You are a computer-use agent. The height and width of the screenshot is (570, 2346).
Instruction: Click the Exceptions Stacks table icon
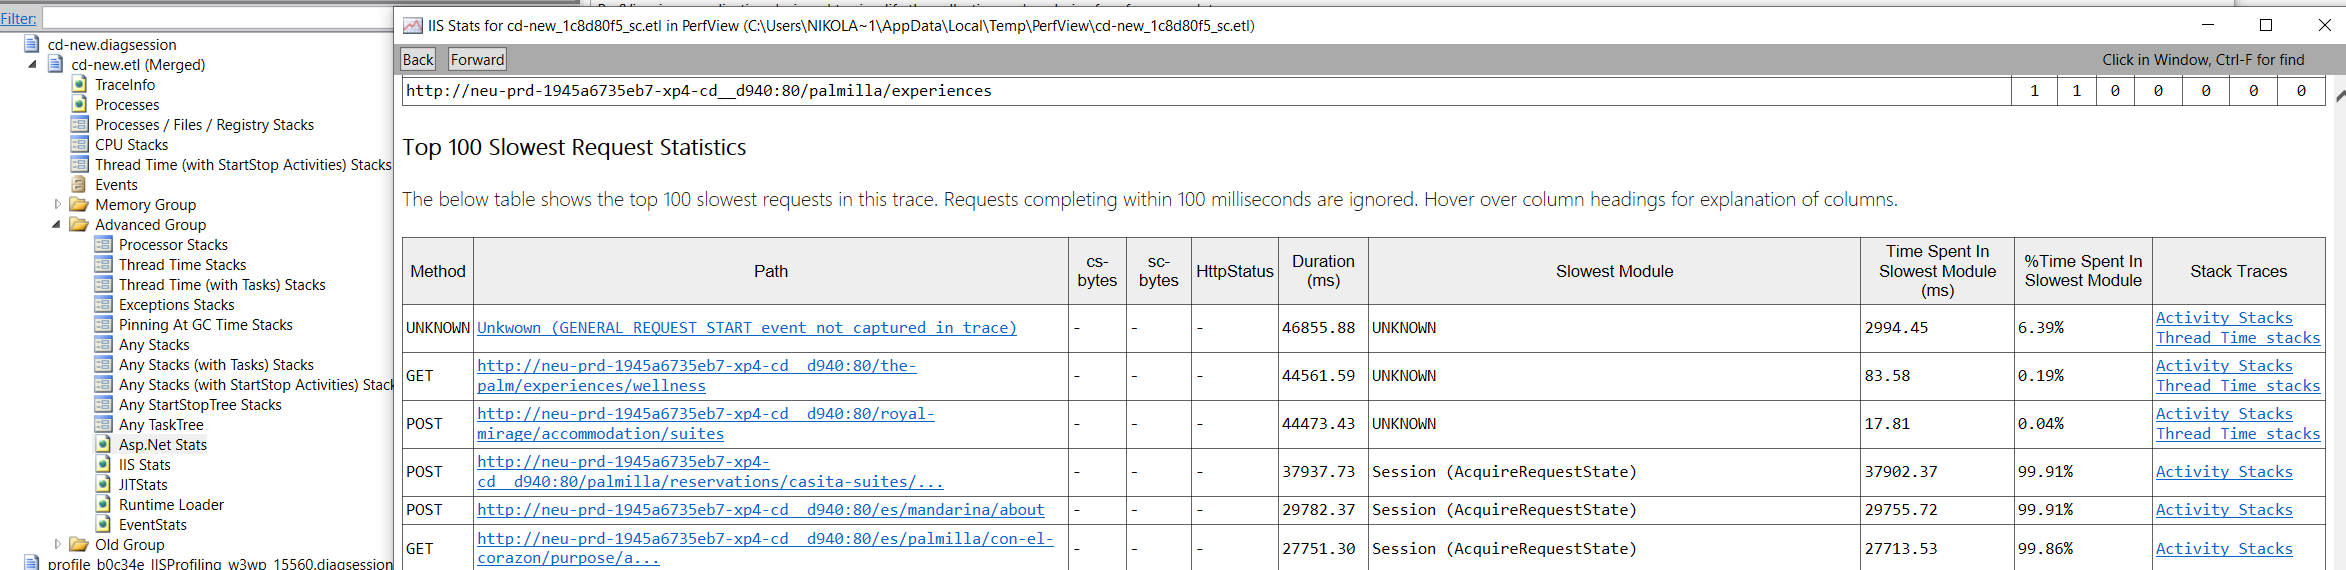tap(103, 305)
